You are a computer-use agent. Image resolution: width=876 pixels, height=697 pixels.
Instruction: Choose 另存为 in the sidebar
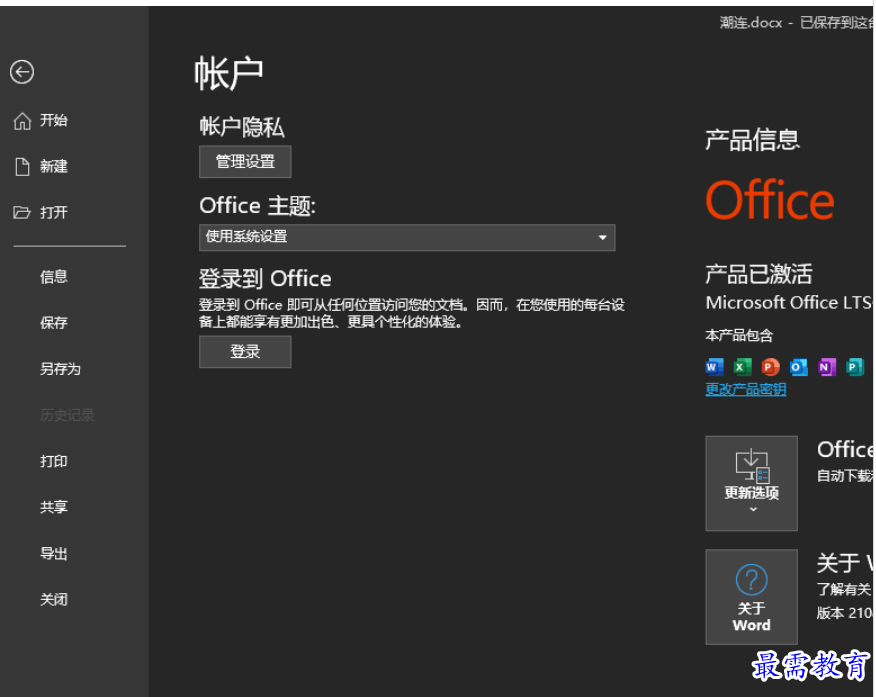point(60,369)
